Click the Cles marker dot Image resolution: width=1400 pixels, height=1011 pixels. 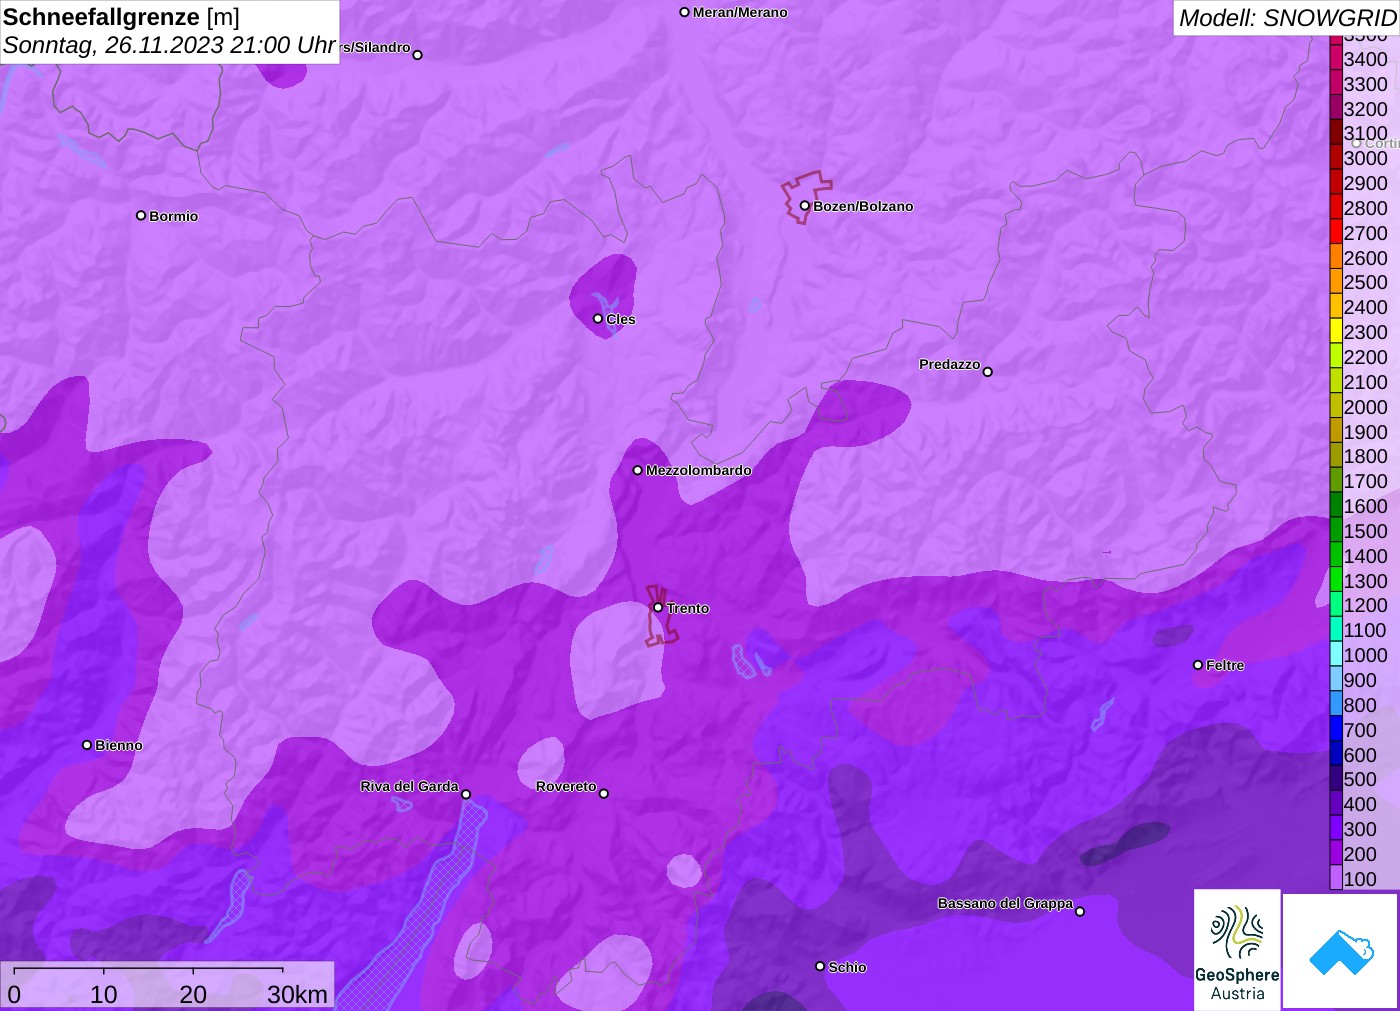[598, 319]
